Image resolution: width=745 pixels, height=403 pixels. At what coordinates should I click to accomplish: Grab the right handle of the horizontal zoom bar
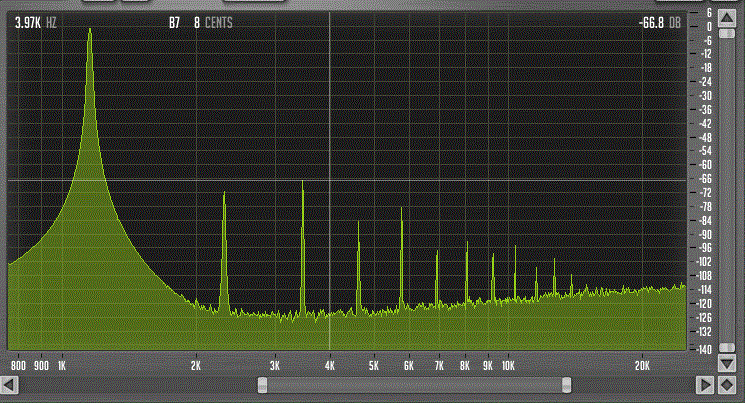pyautogui.click(x=566, y=385)
